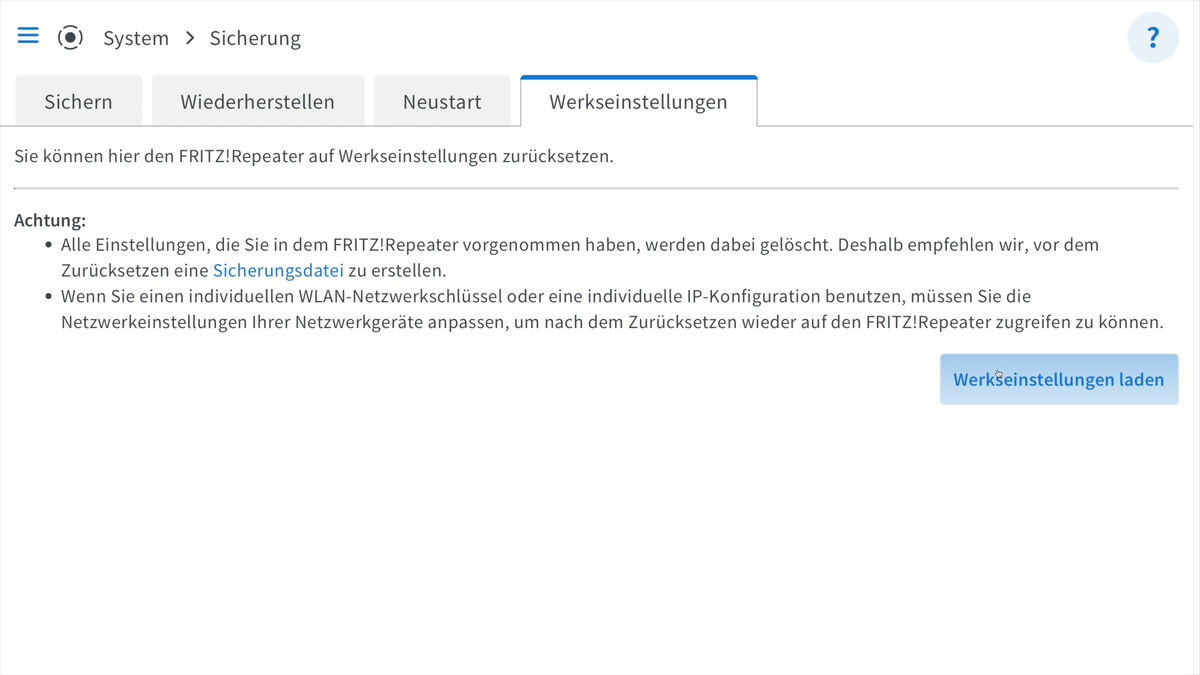Click the factory reset button

(1058, 379)
